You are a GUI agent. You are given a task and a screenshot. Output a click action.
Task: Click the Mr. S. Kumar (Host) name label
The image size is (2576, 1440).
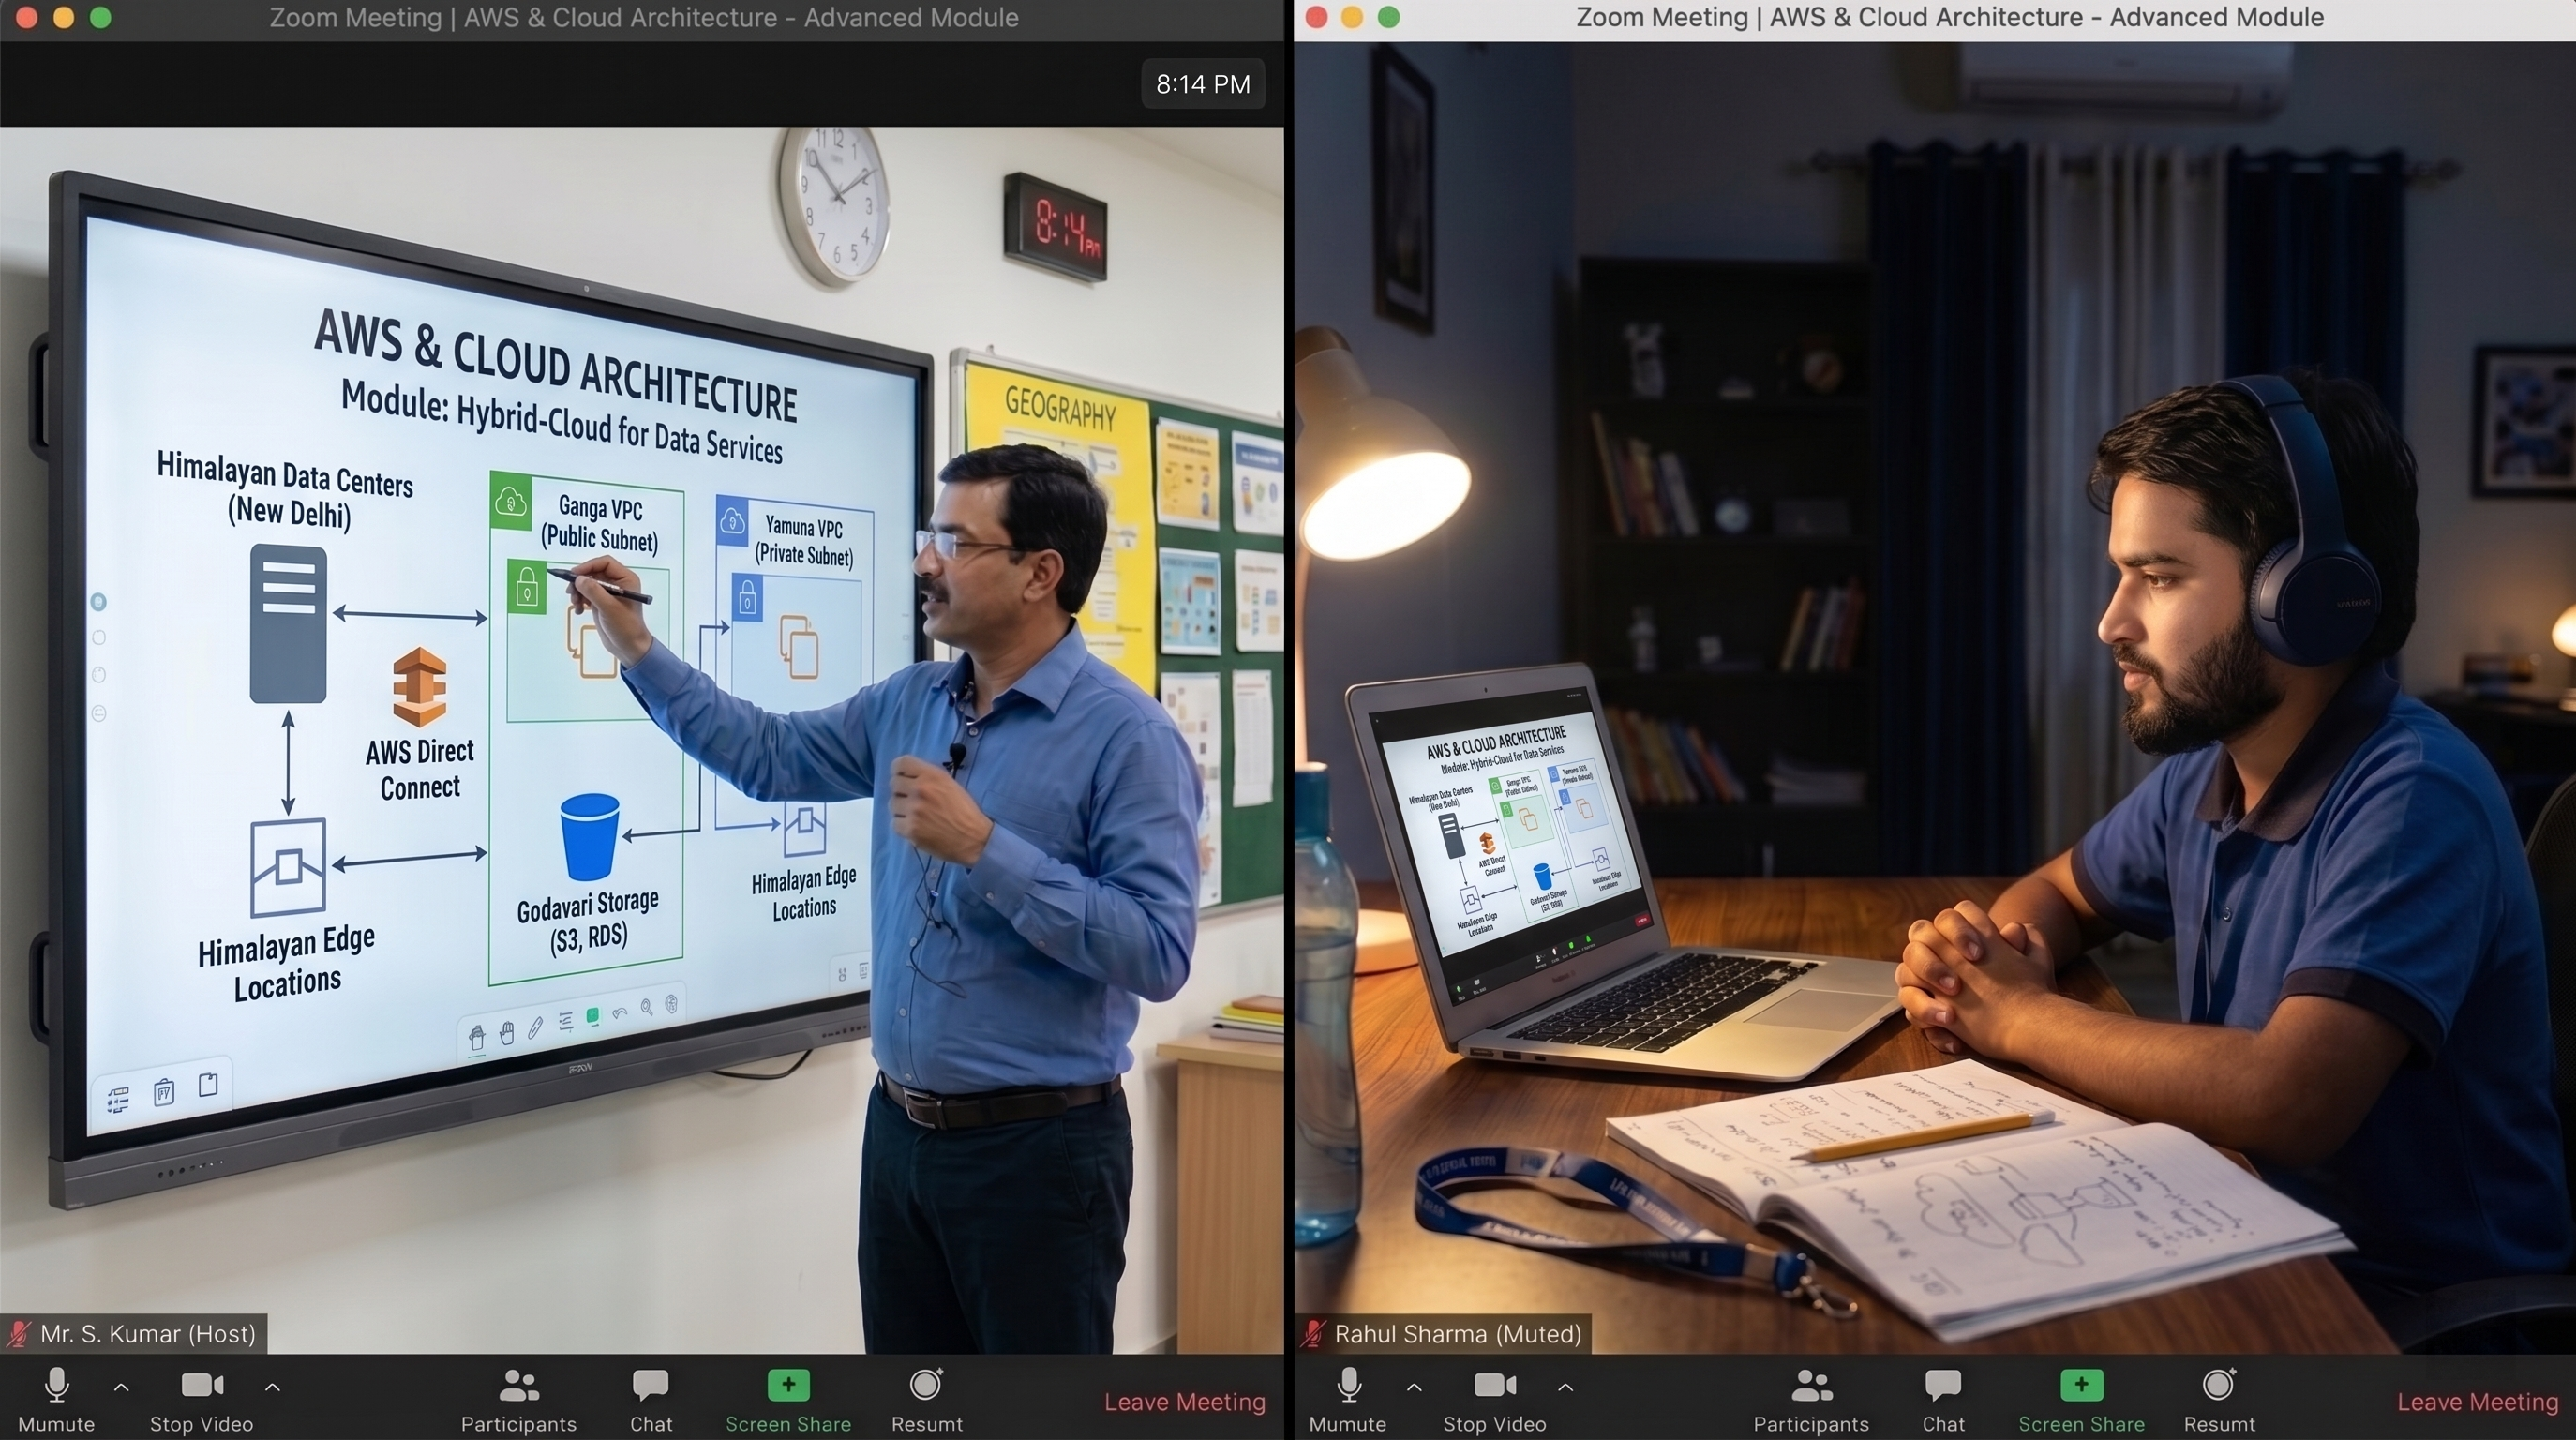click(x=134, y=1333)
